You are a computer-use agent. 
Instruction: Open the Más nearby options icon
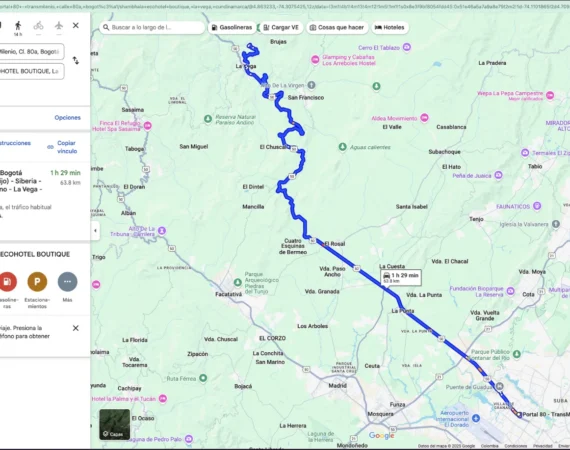click(67, 282)
